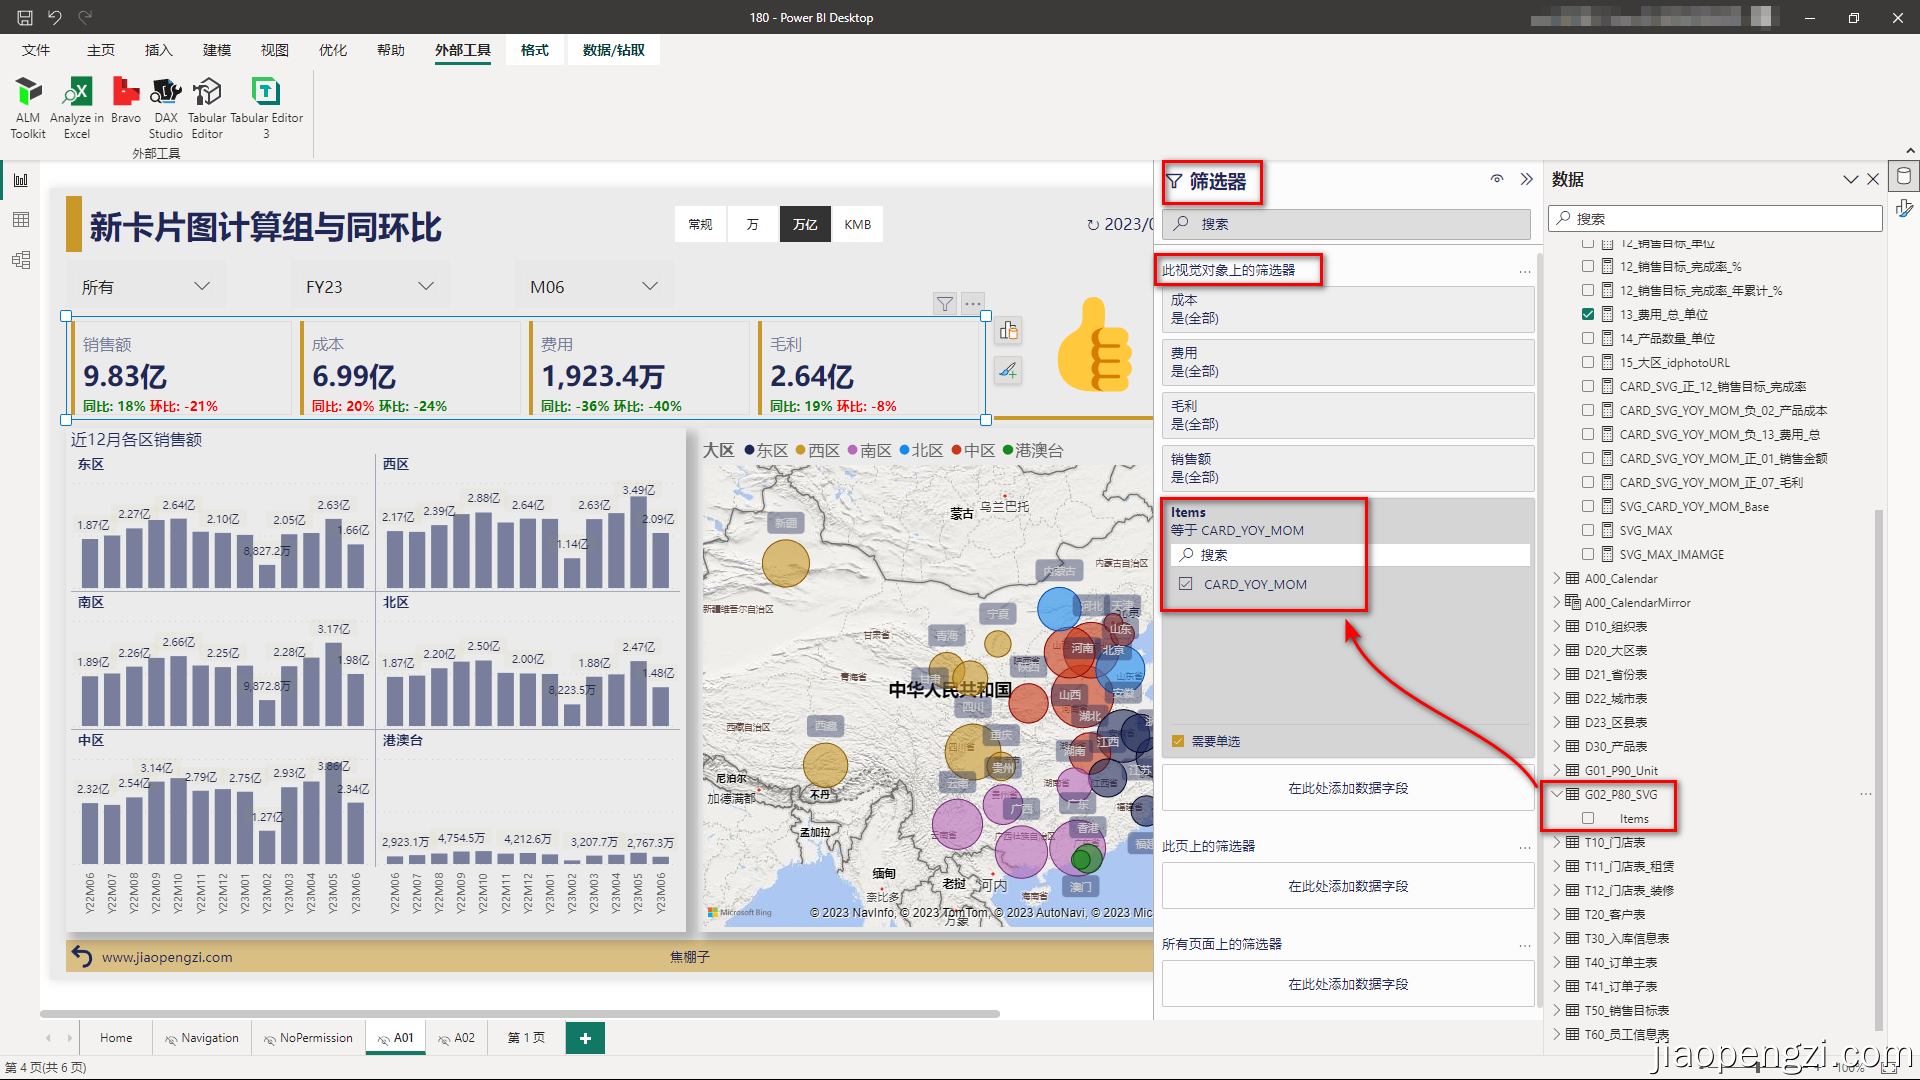Open Bravo external tool

125,105
